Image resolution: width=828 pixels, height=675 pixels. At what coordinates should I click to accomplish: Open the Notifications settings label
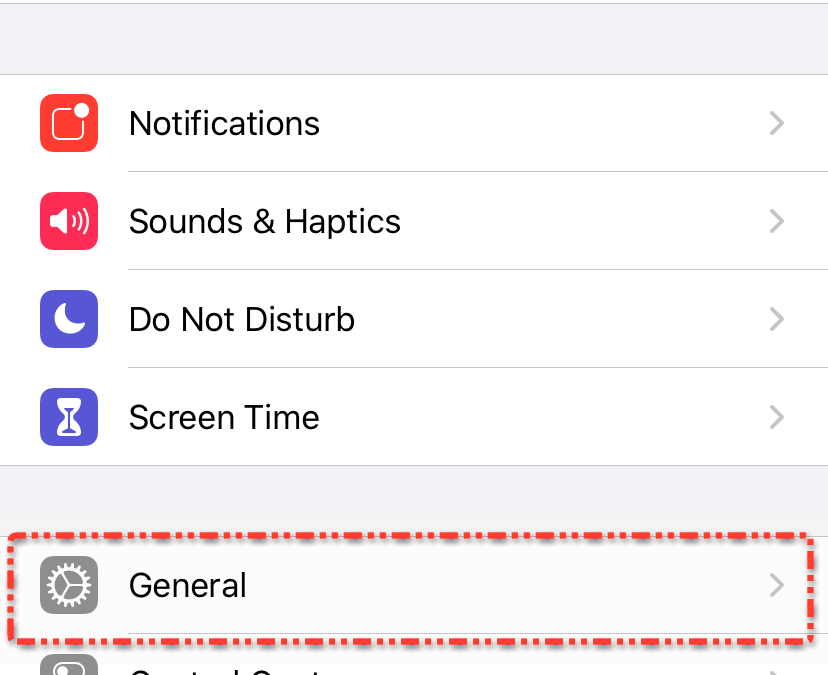coord(224,123)
